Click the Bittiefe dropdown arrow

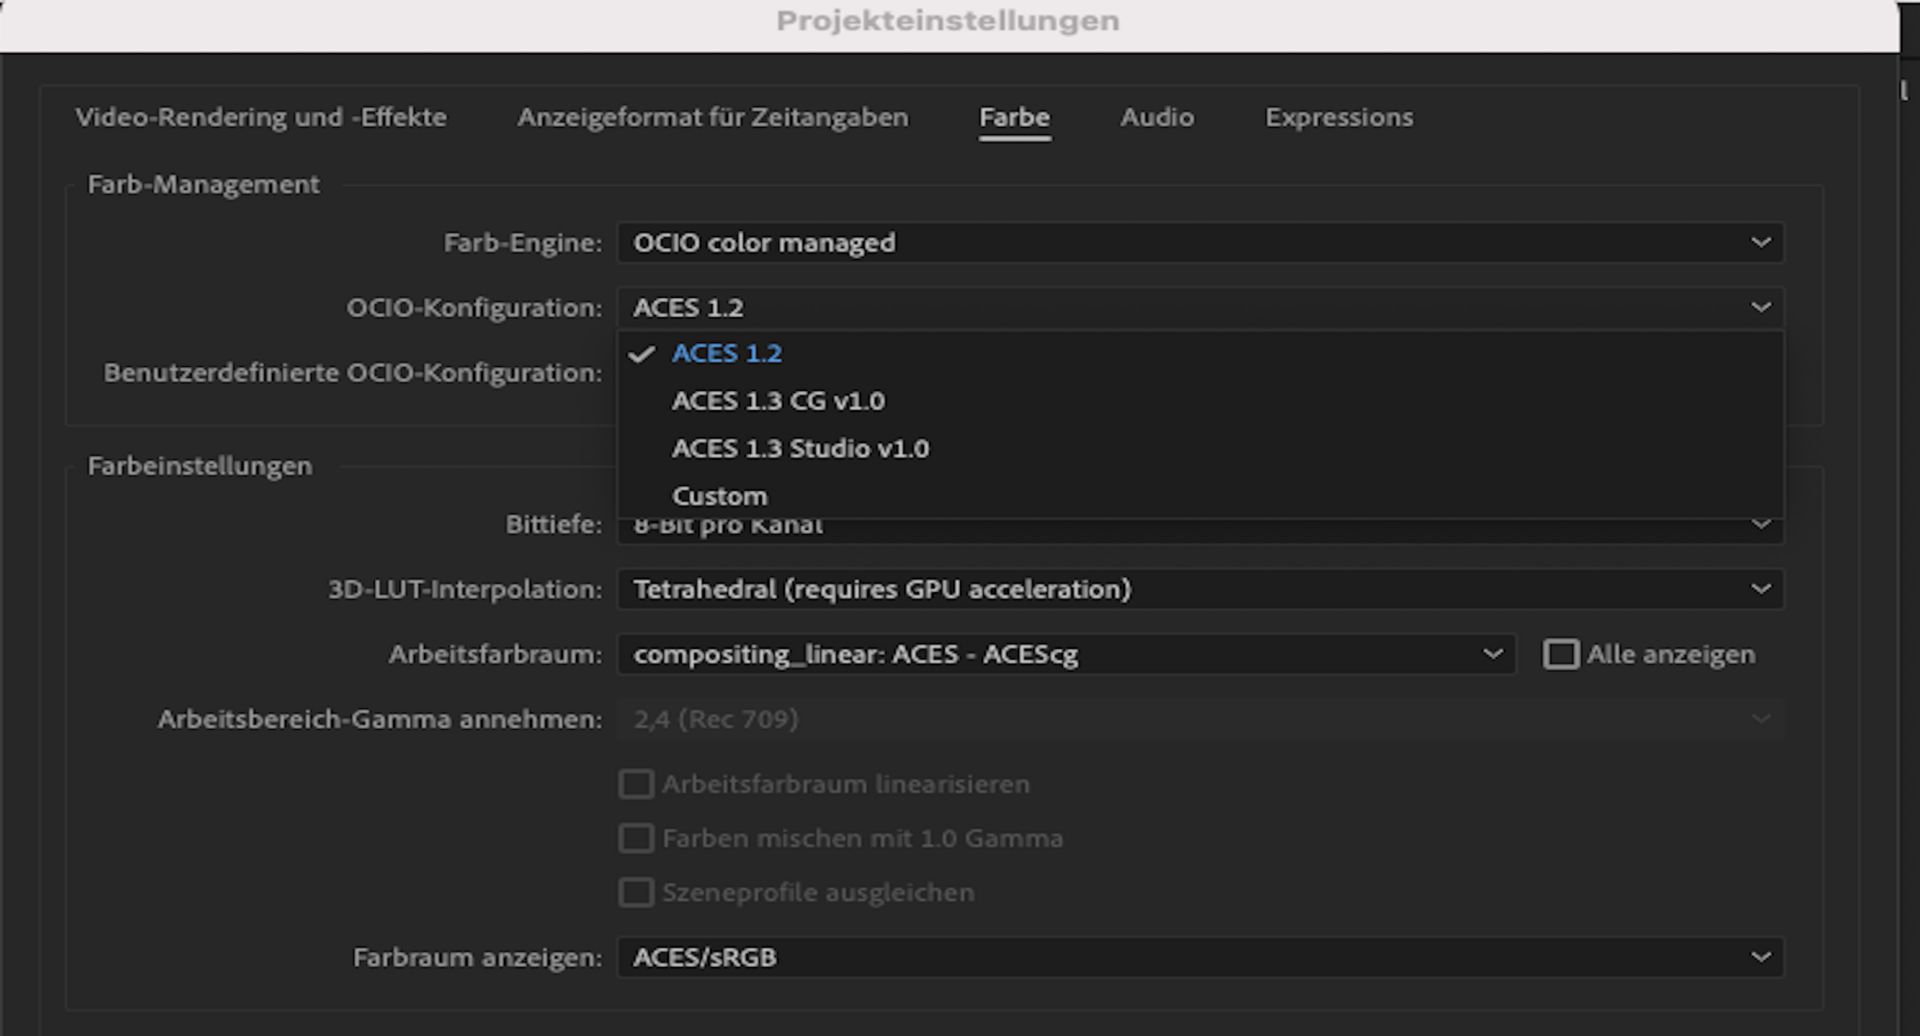click(x=1761, y=526)
